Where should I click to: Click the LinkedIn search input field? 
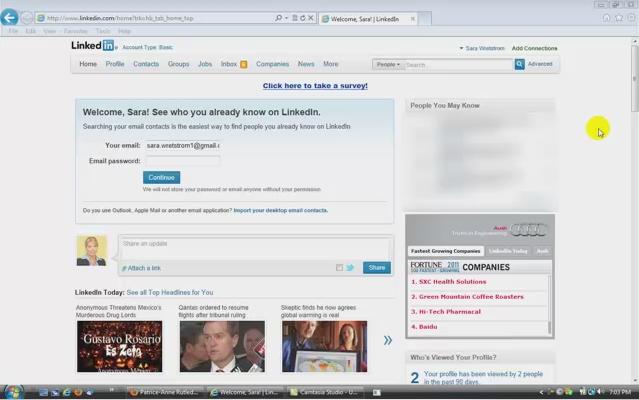(458, 64)
